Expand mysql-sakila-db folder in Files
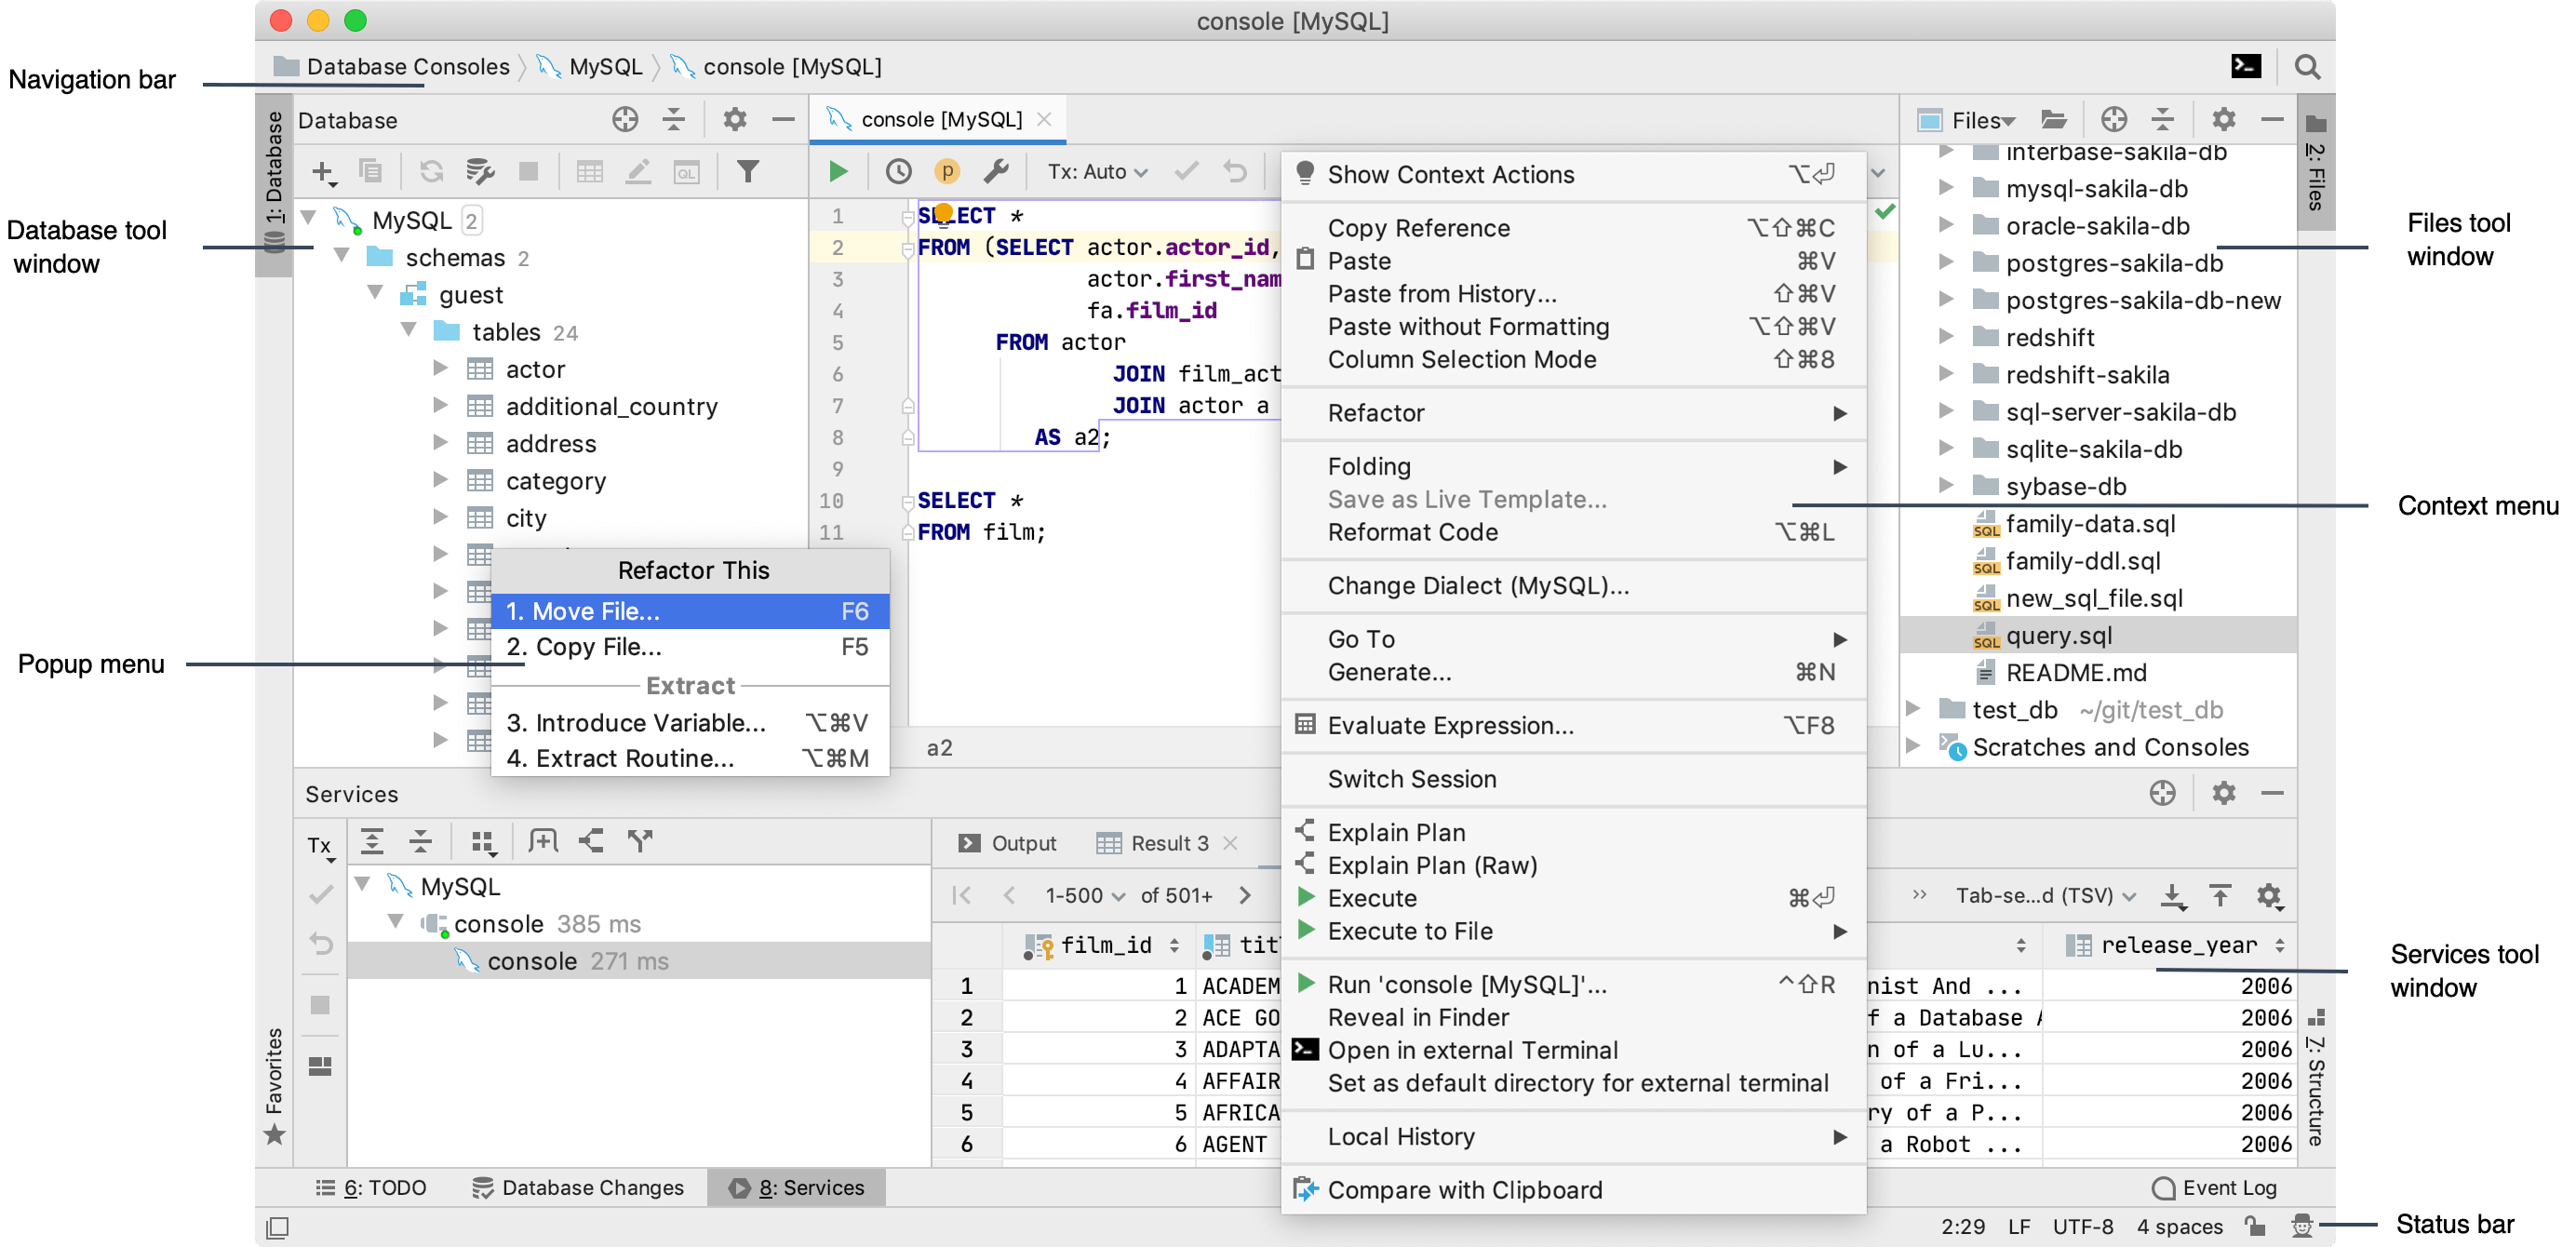2576x1247 pixels. tap(1945, 188)
